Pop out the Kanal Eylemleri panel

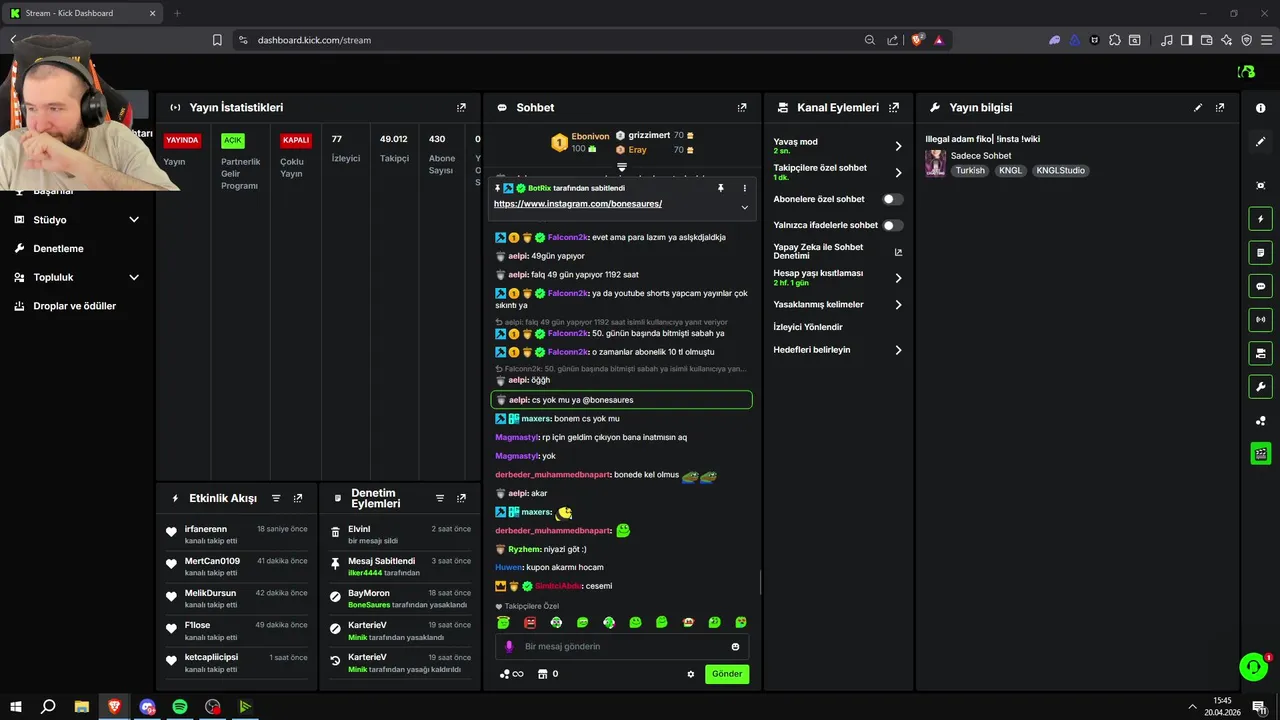click(x=894, y=107)
